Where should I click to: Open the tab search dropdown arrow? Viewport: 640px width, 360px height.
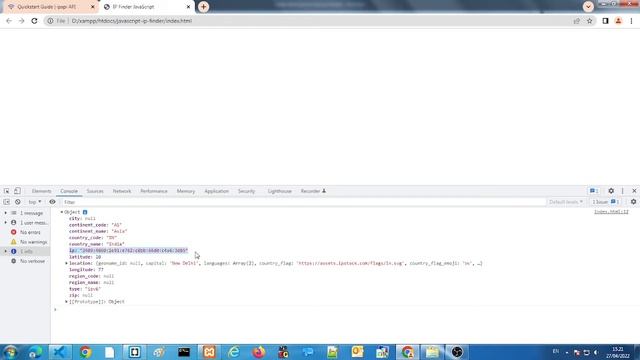coord(588,7)
